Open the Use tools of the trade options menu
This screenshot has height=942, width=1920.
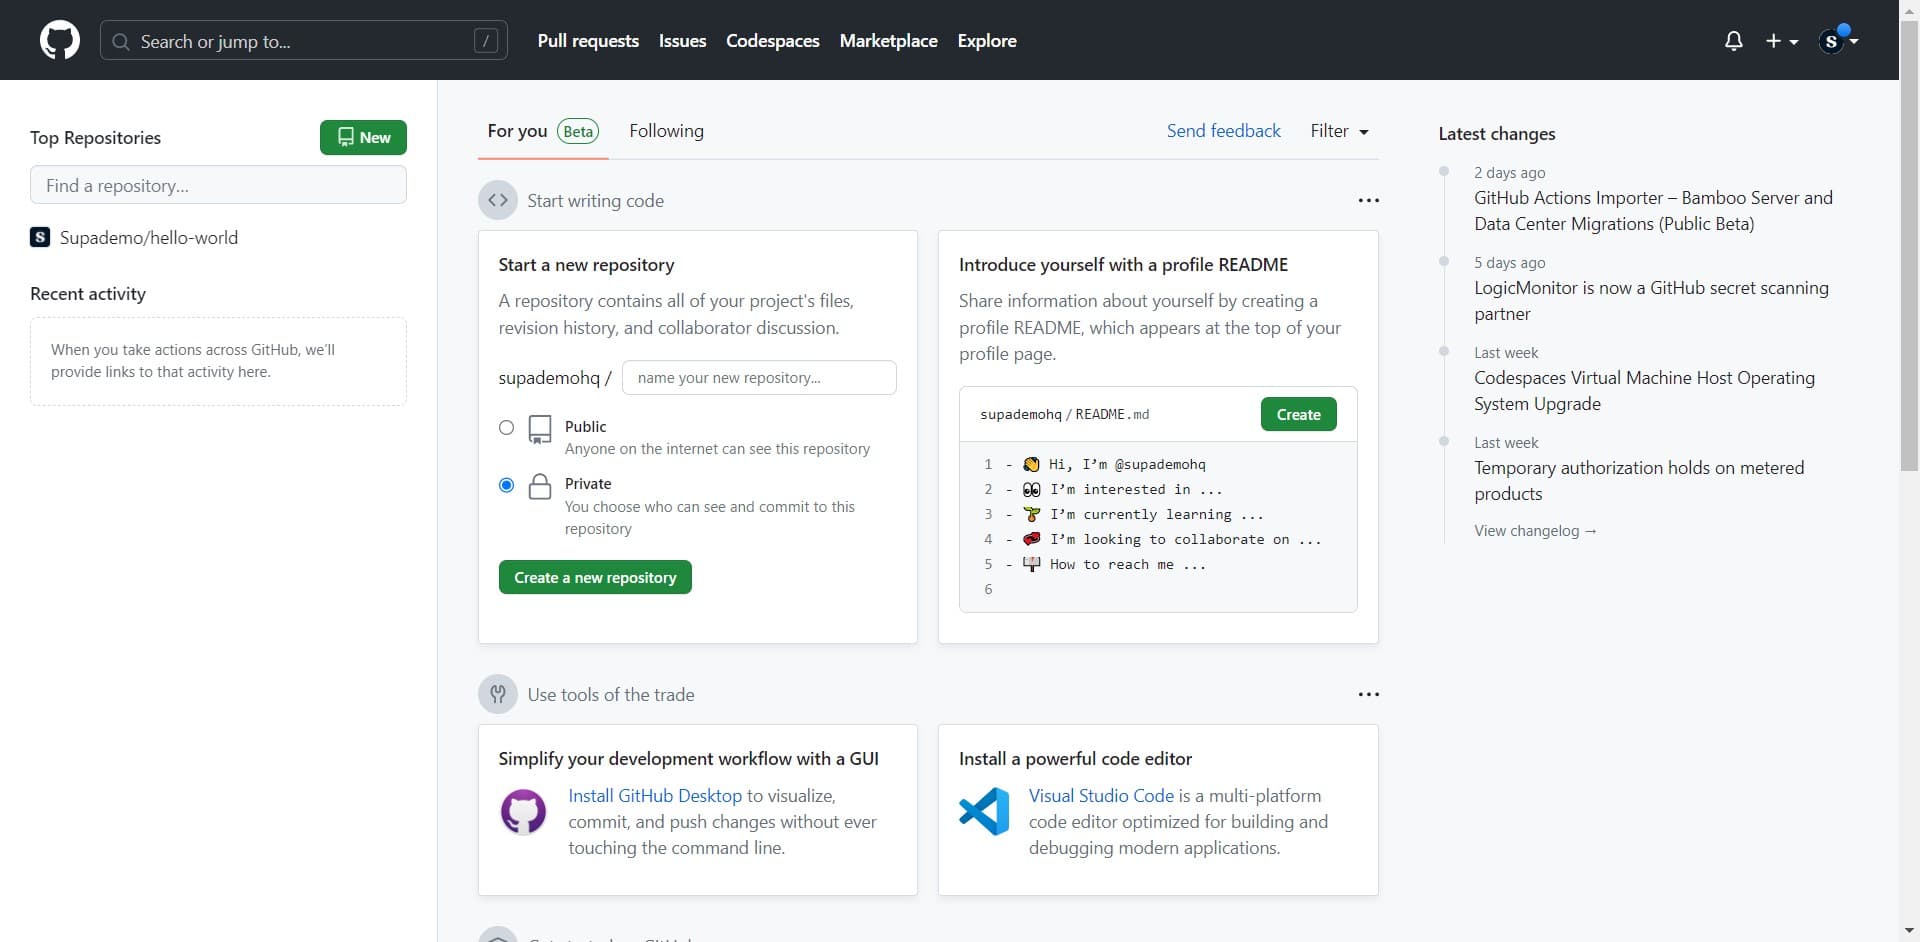(1368, 694)
